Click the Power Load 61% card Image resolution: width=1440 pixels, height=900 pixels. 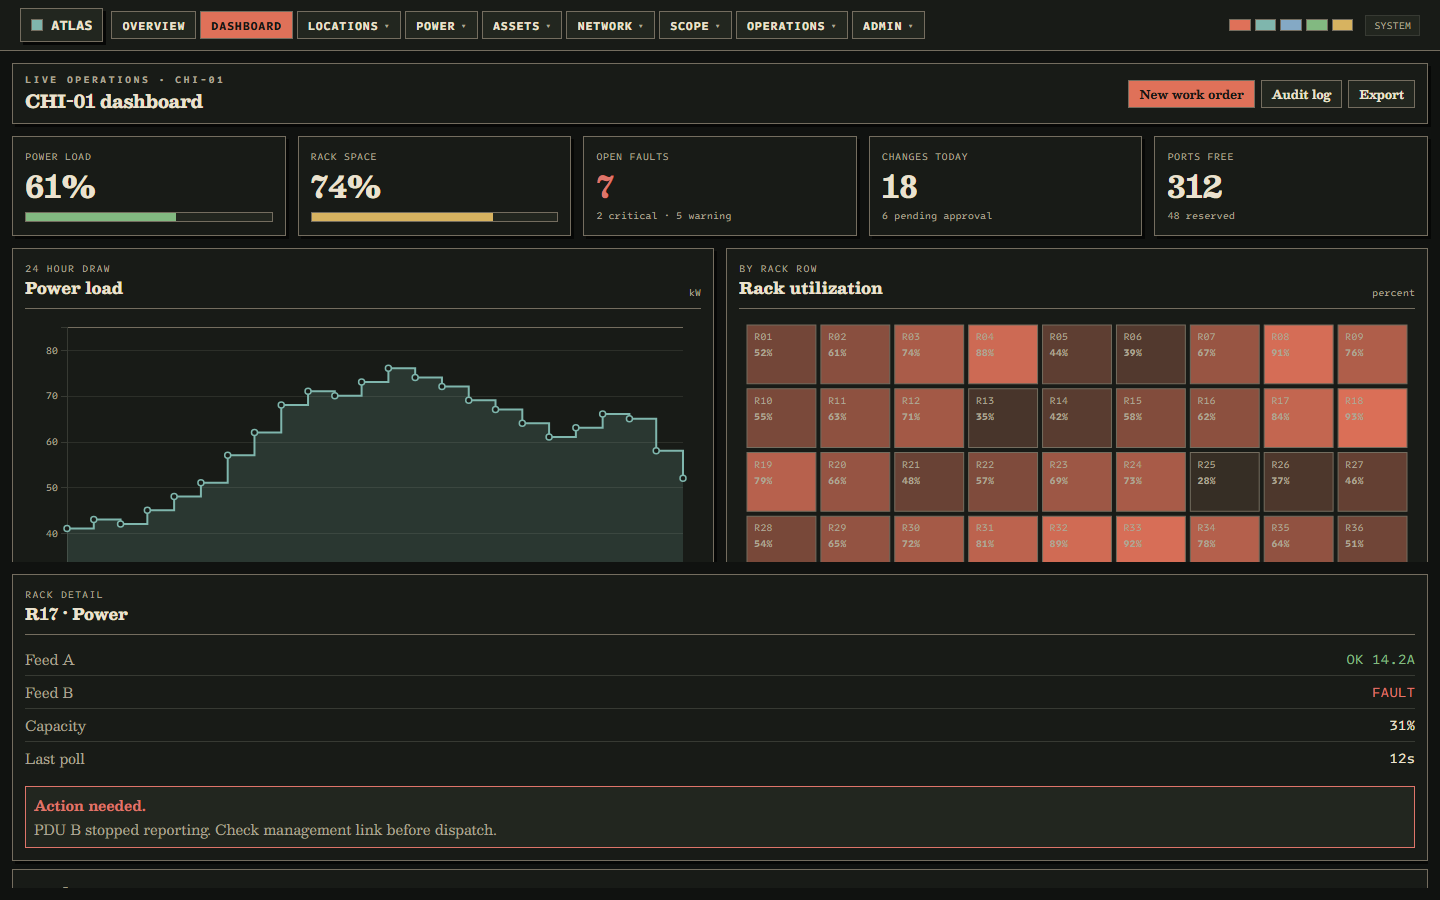coord(149,186)
